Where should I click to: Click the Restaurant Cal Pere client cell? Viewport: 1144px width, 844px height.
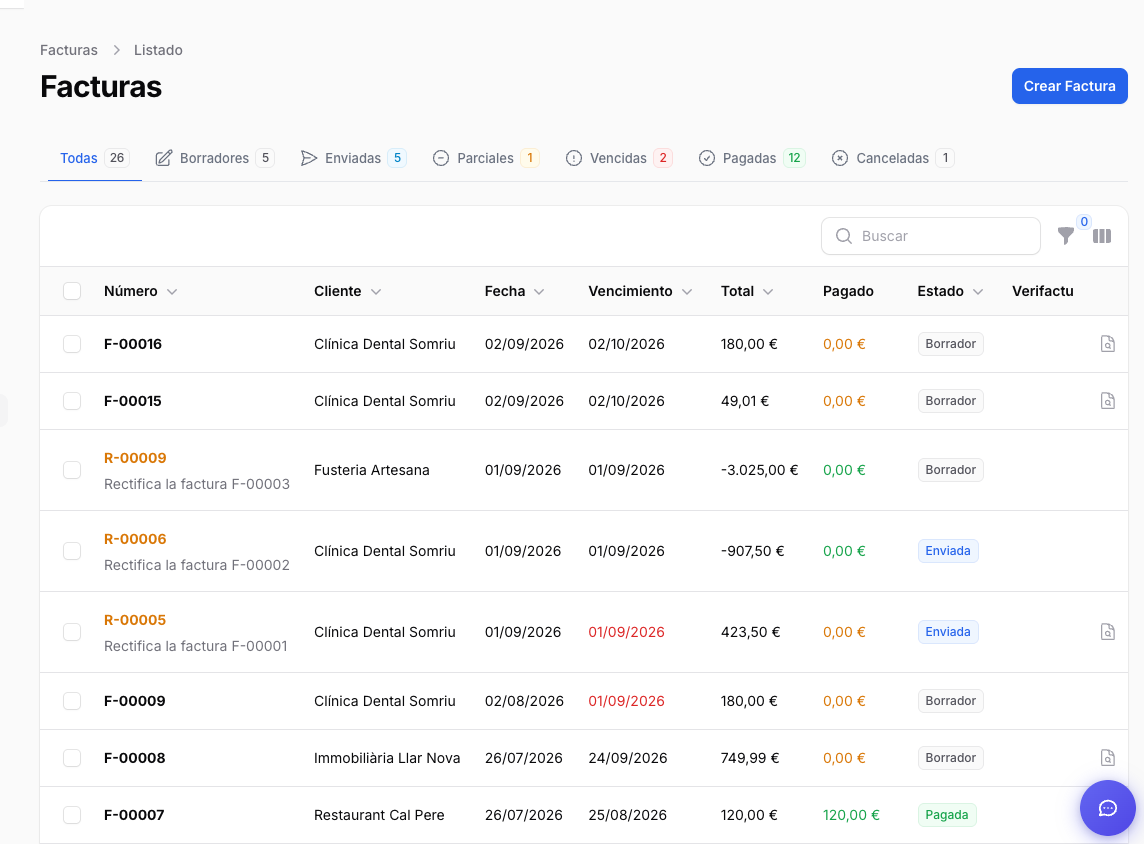tap(379, 815)
